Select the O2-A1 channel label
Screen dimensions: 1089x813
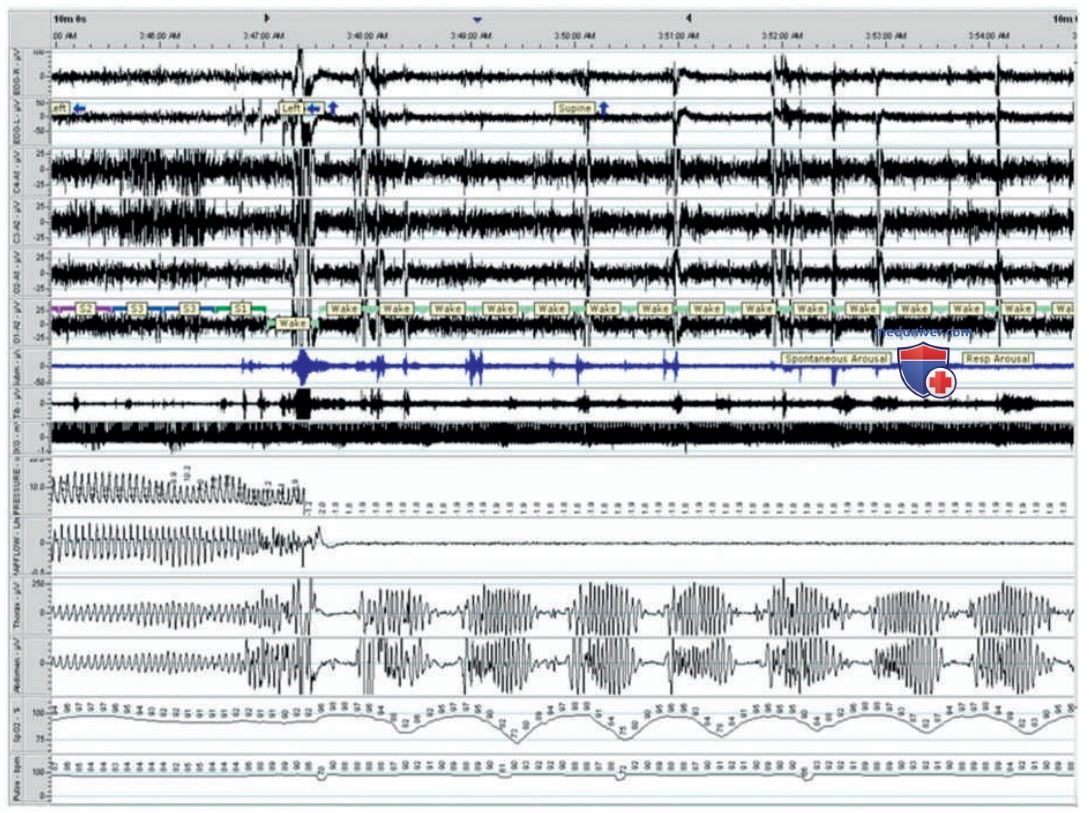(19, 272)
